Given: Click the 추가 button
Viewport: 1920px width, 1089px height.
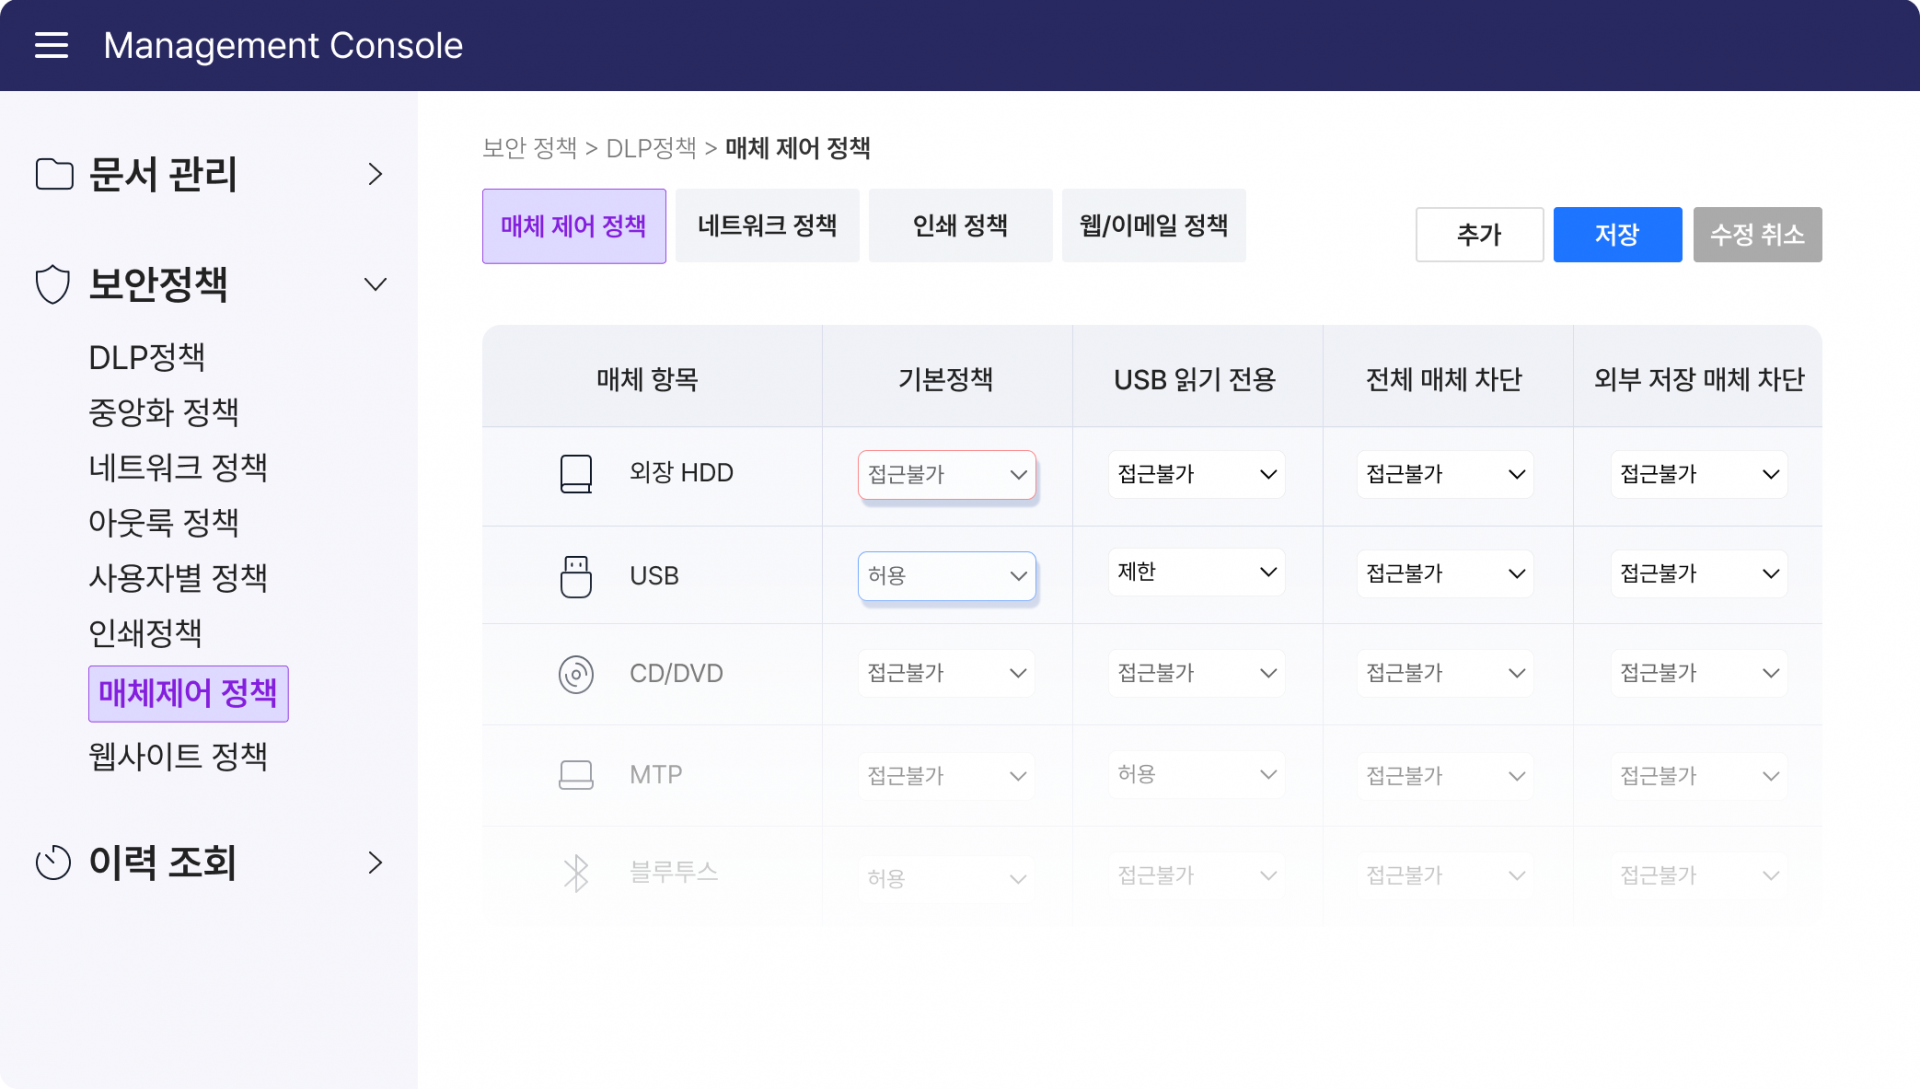Looking at the screenshot, I should click(1480, 235).
